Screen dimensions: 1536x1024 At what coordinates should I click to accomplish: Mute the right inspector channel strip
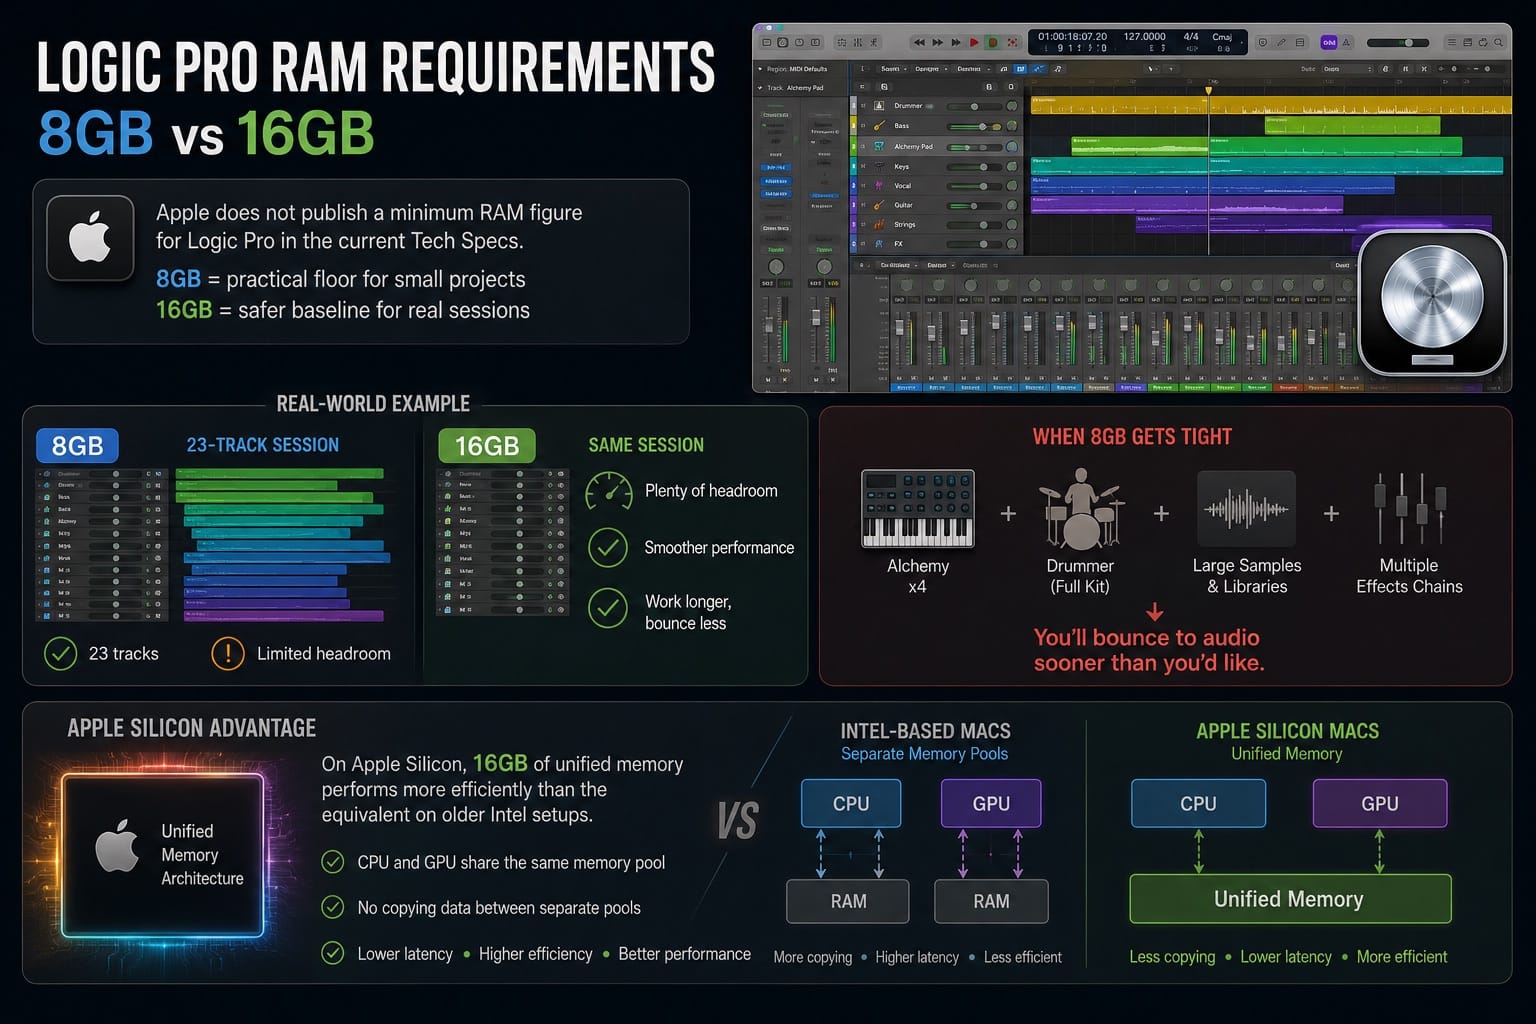tap(816, 380)
